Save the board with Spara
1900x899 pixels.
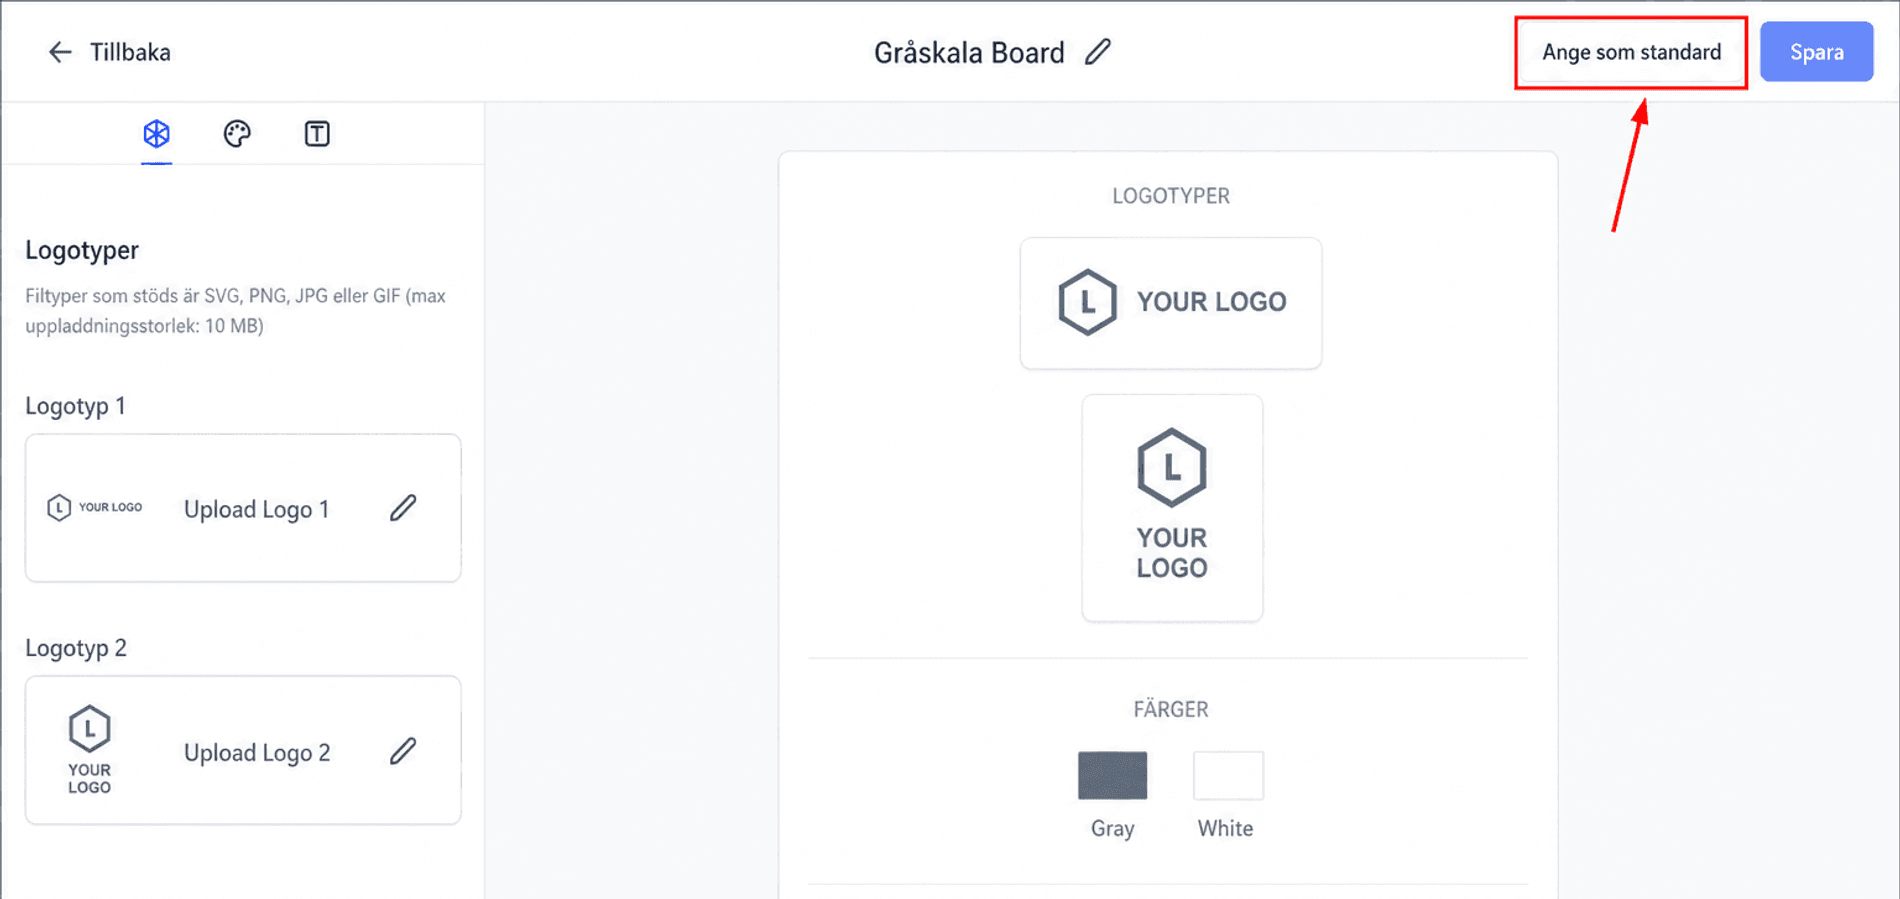coord(1817,52)
